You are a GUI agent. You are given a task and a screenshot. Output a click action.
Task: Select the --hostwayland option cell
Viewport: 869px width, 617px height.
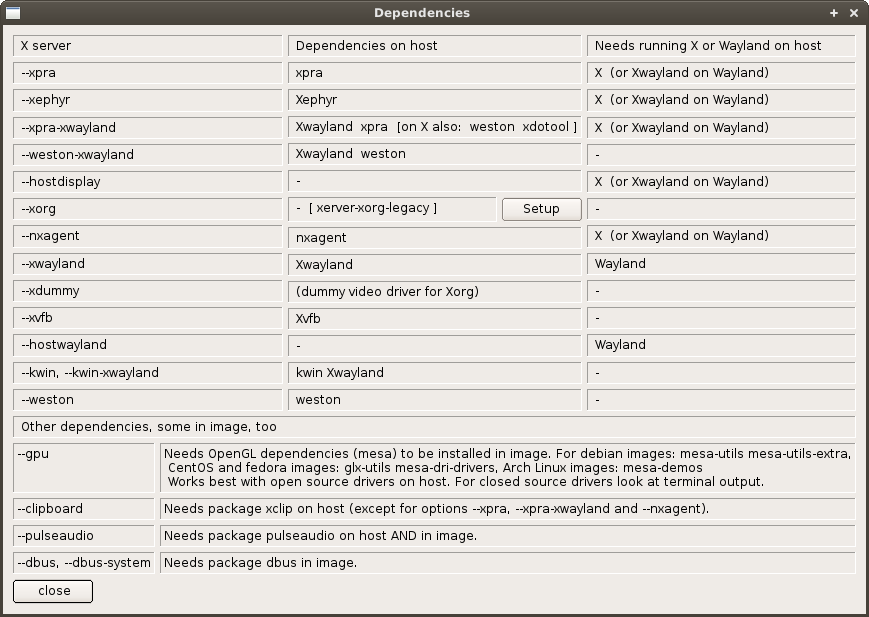click(x=147, y=345)
